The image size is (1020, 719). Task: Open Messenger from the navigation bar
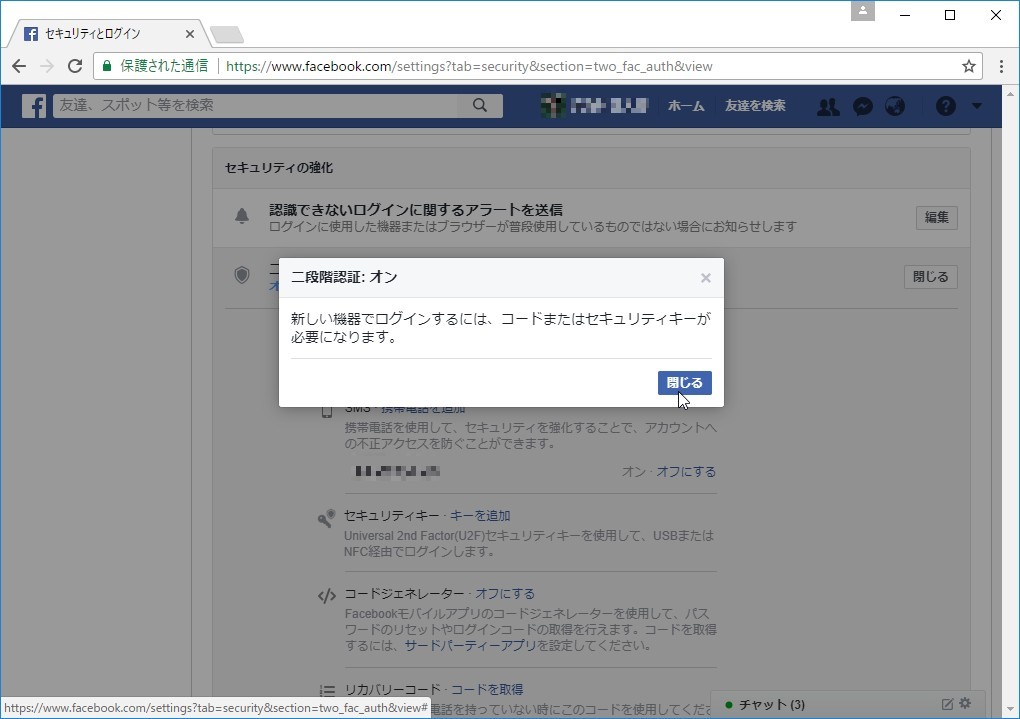coord(862,105)
